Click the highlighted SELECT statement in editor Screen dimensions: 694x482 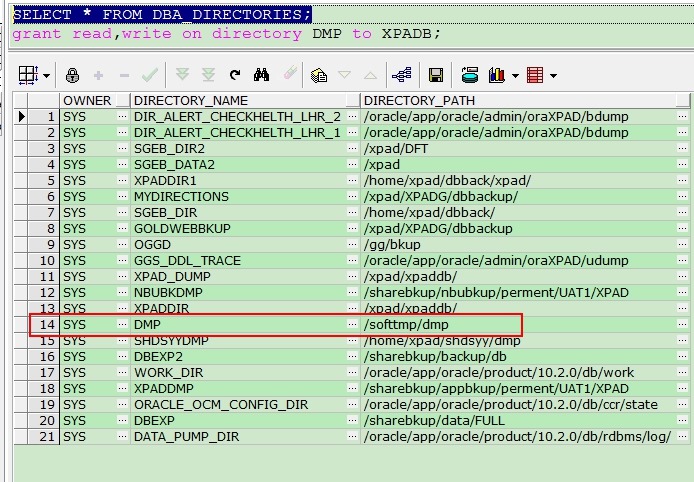click(x=162, y=15)
